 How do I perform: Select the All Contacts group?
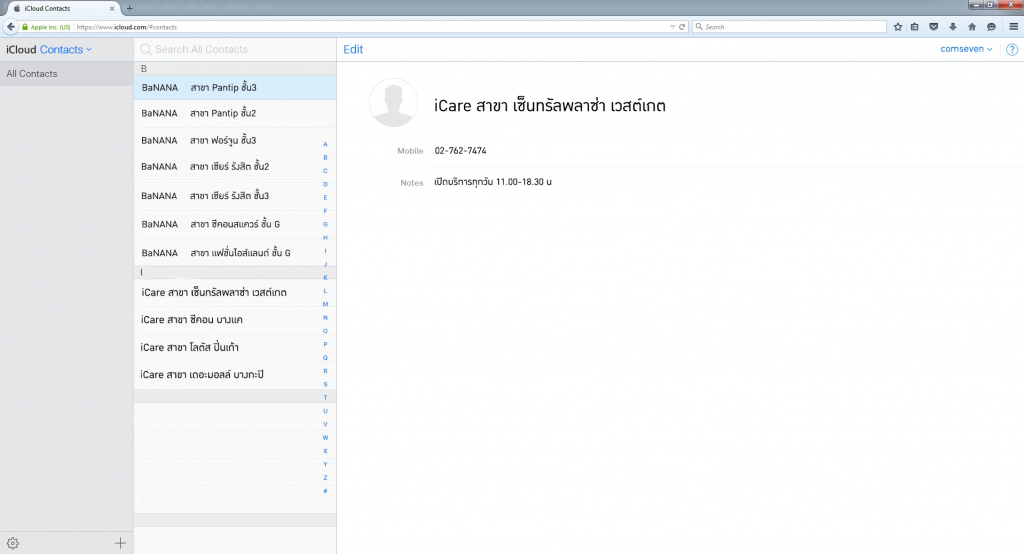pos(67,74)
